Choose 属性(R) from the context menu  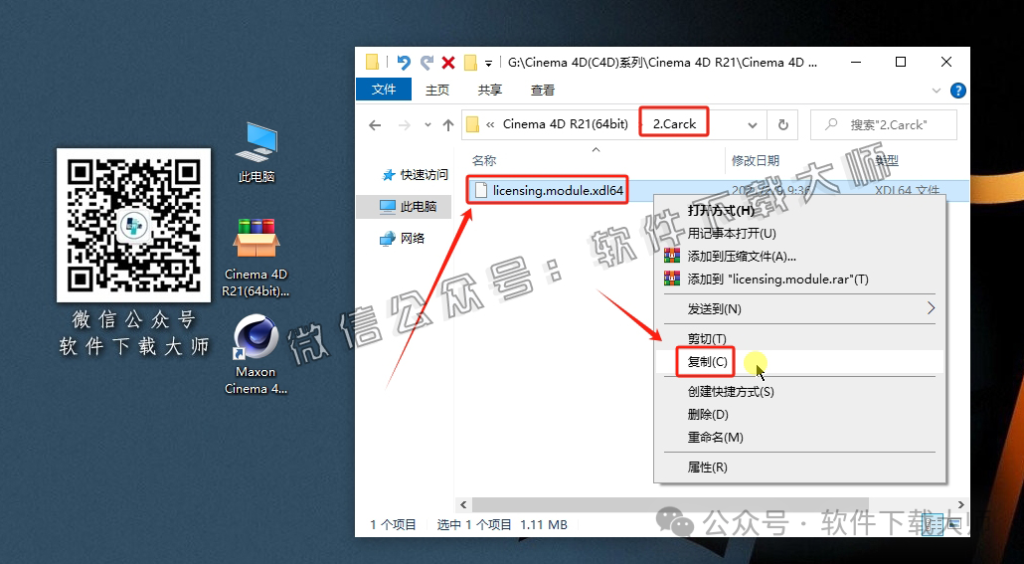tap(707, 467)
